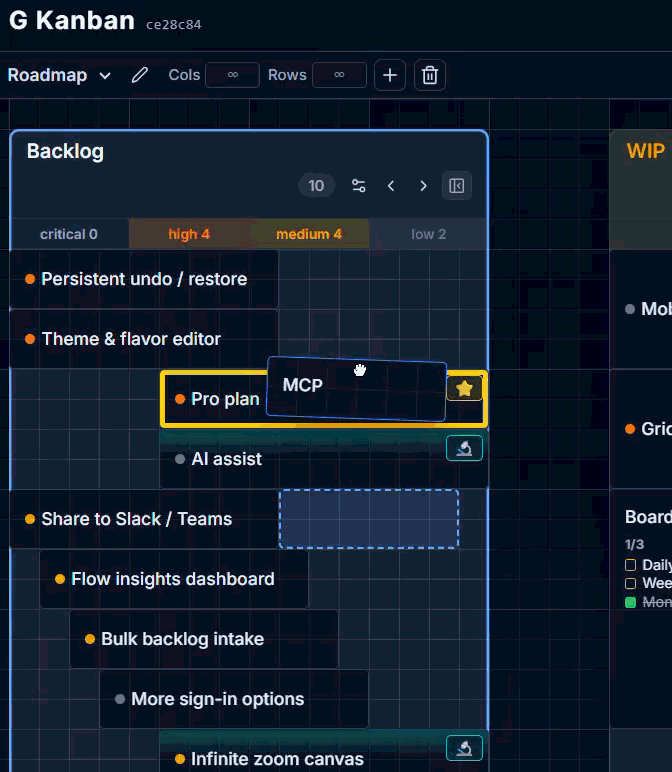Open the Board… checklist card
The image size is (672, 772).
click(x=641, y=609)
